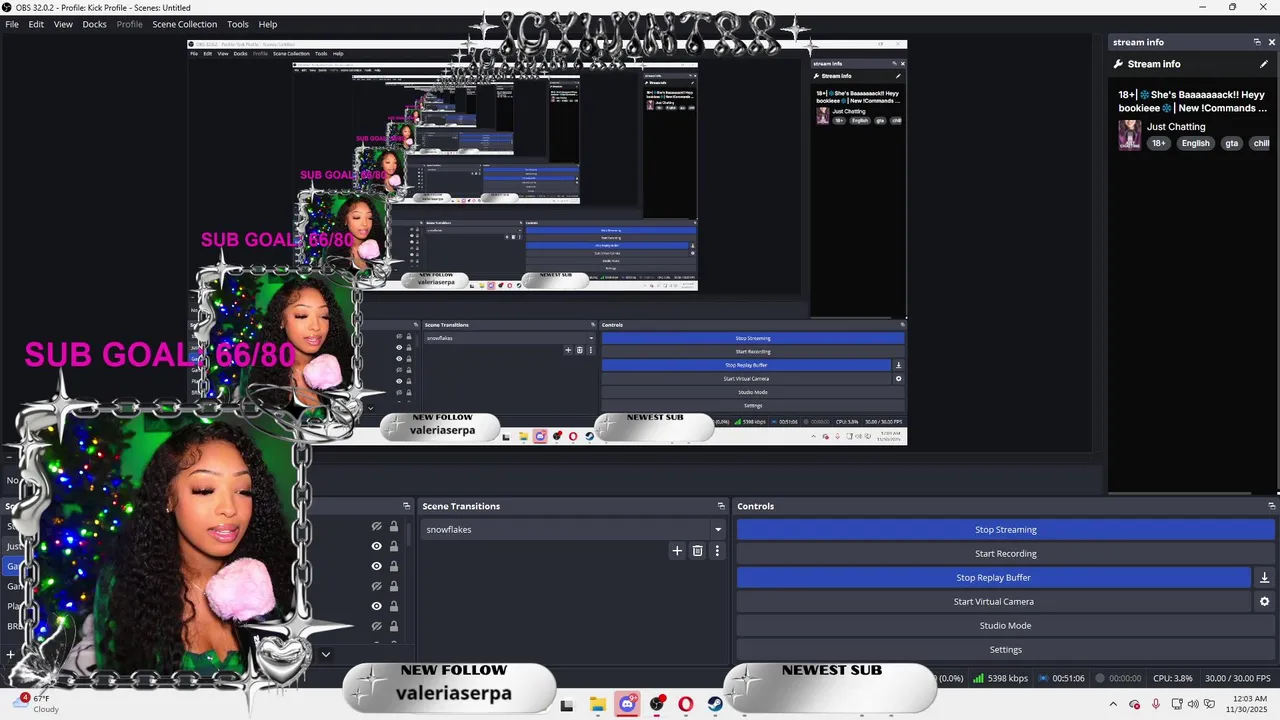Open transition properties three-dot menu
Viewport: 1280px width, 720px height.
716,551
